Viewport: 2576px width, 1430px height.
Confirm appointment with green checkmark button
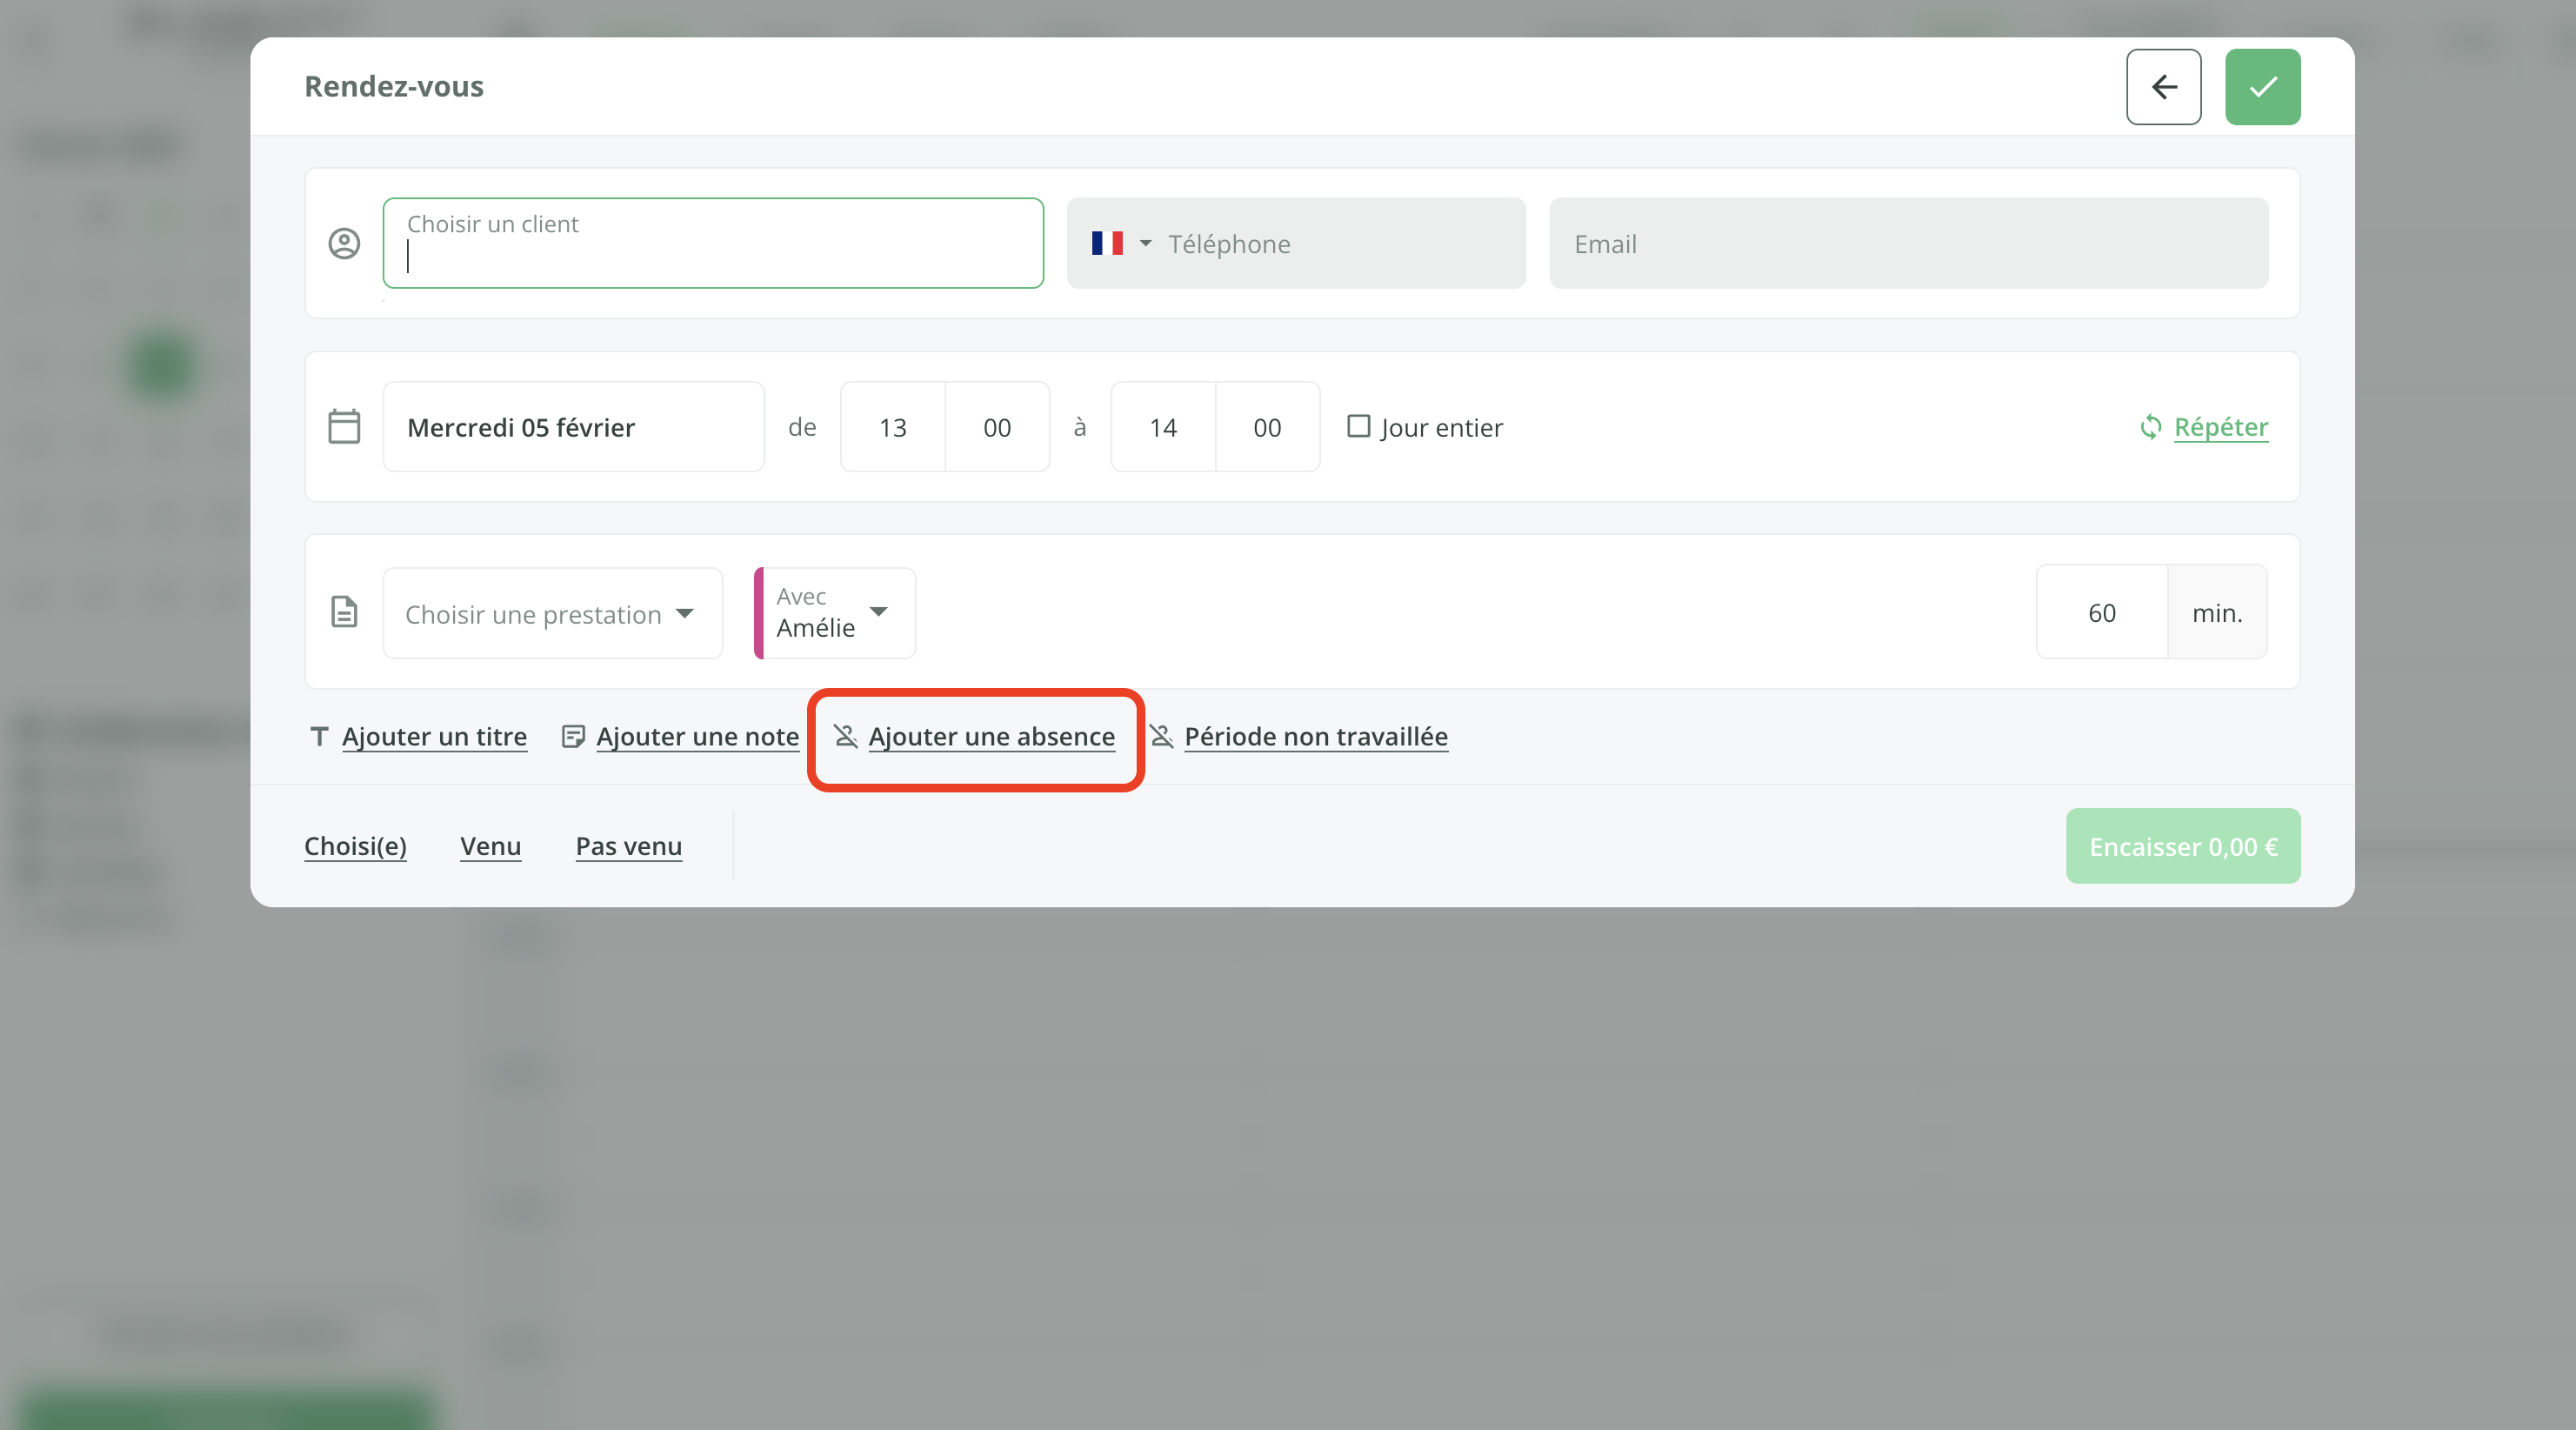point(2262,87)
